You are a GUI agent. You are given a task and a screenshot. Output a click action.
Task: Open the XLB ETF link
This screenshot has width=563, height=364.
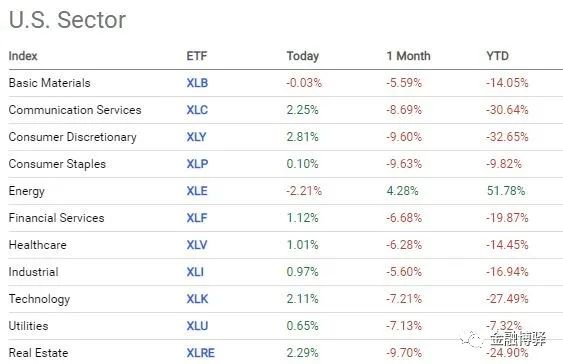click(x=197, y=83)
